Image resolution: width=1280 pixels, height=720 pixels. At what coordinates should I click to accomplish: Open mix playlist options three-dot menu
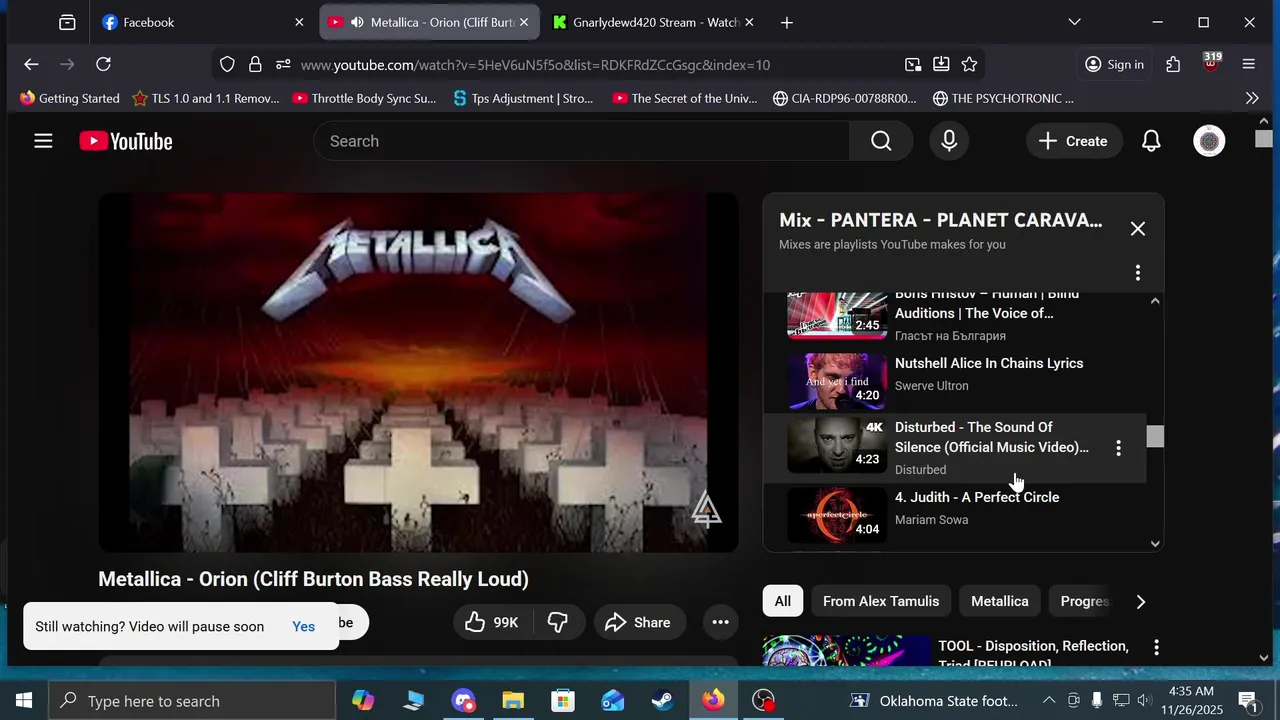[x=1138, y=273]
